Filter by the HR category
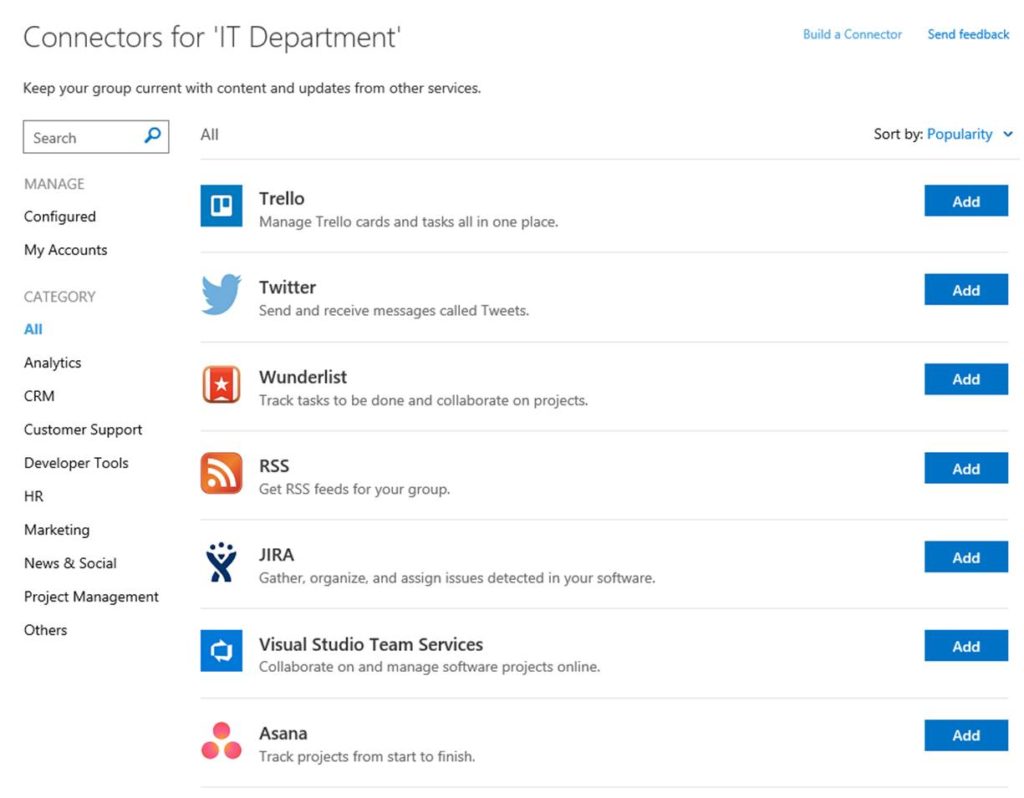The width and height of the screenshot is (1024, 798). [34, 496]
